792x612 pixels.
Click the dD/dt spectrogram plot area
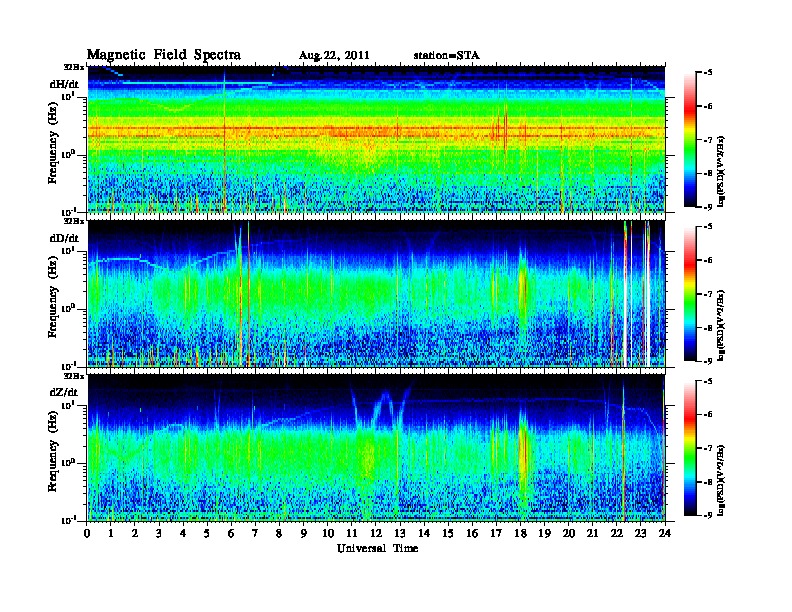click(376, 294)
